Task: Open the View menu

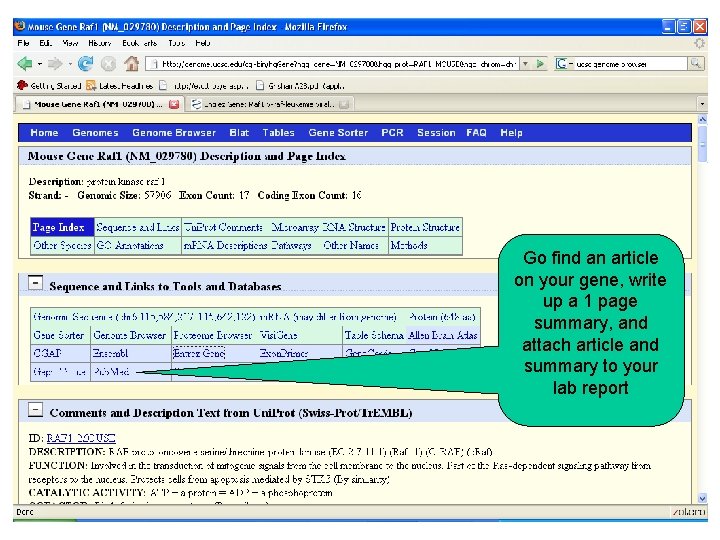Action: pyautogui.click(x=70, y=43)
